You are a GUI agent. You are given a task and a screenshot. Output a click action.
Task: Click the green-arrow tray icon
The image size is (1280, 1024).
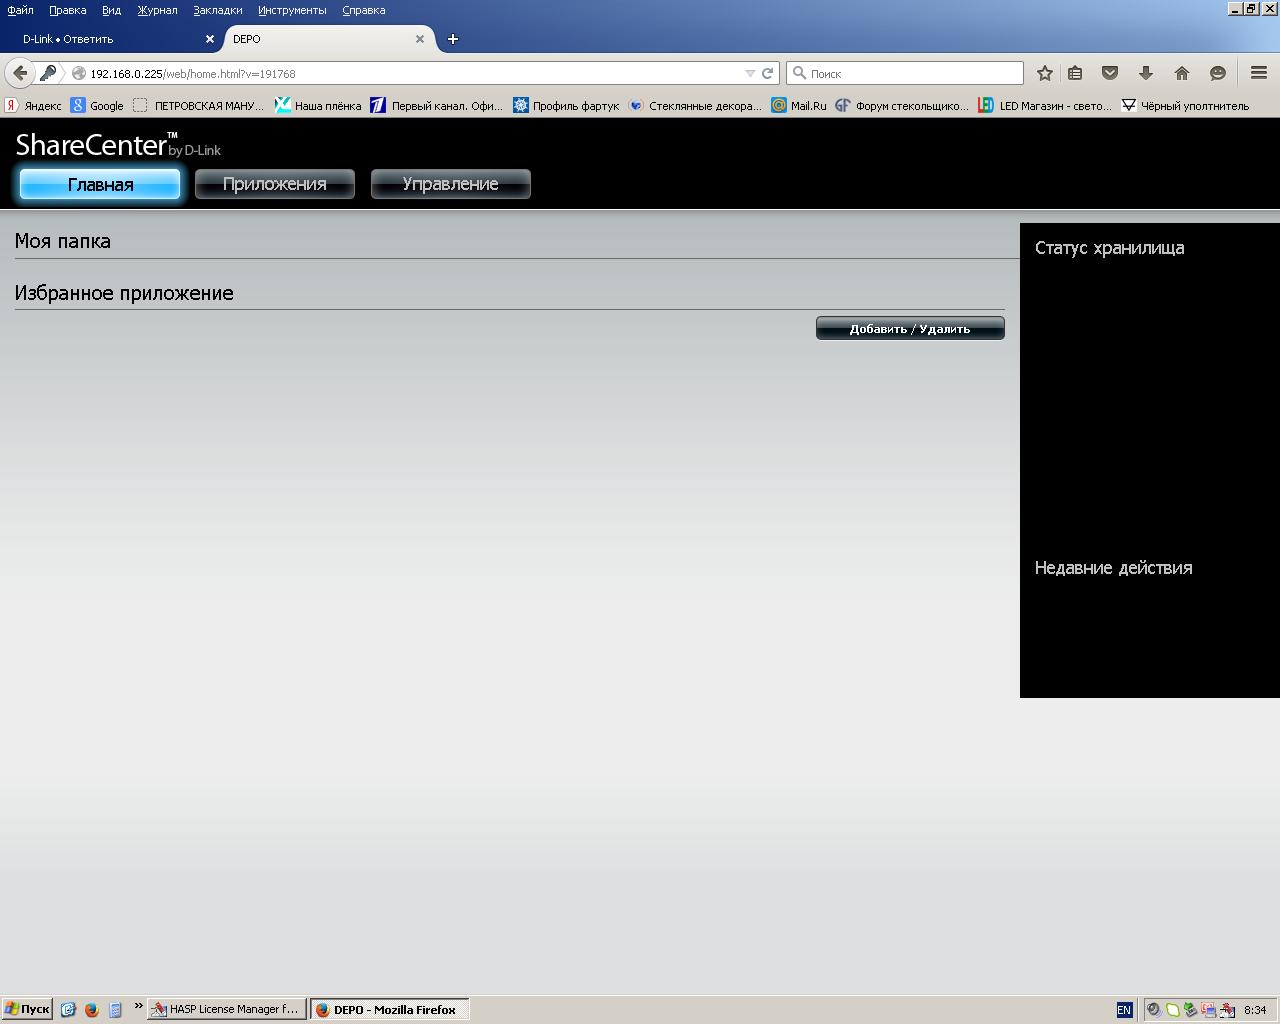click(x=1190, y=1010)
